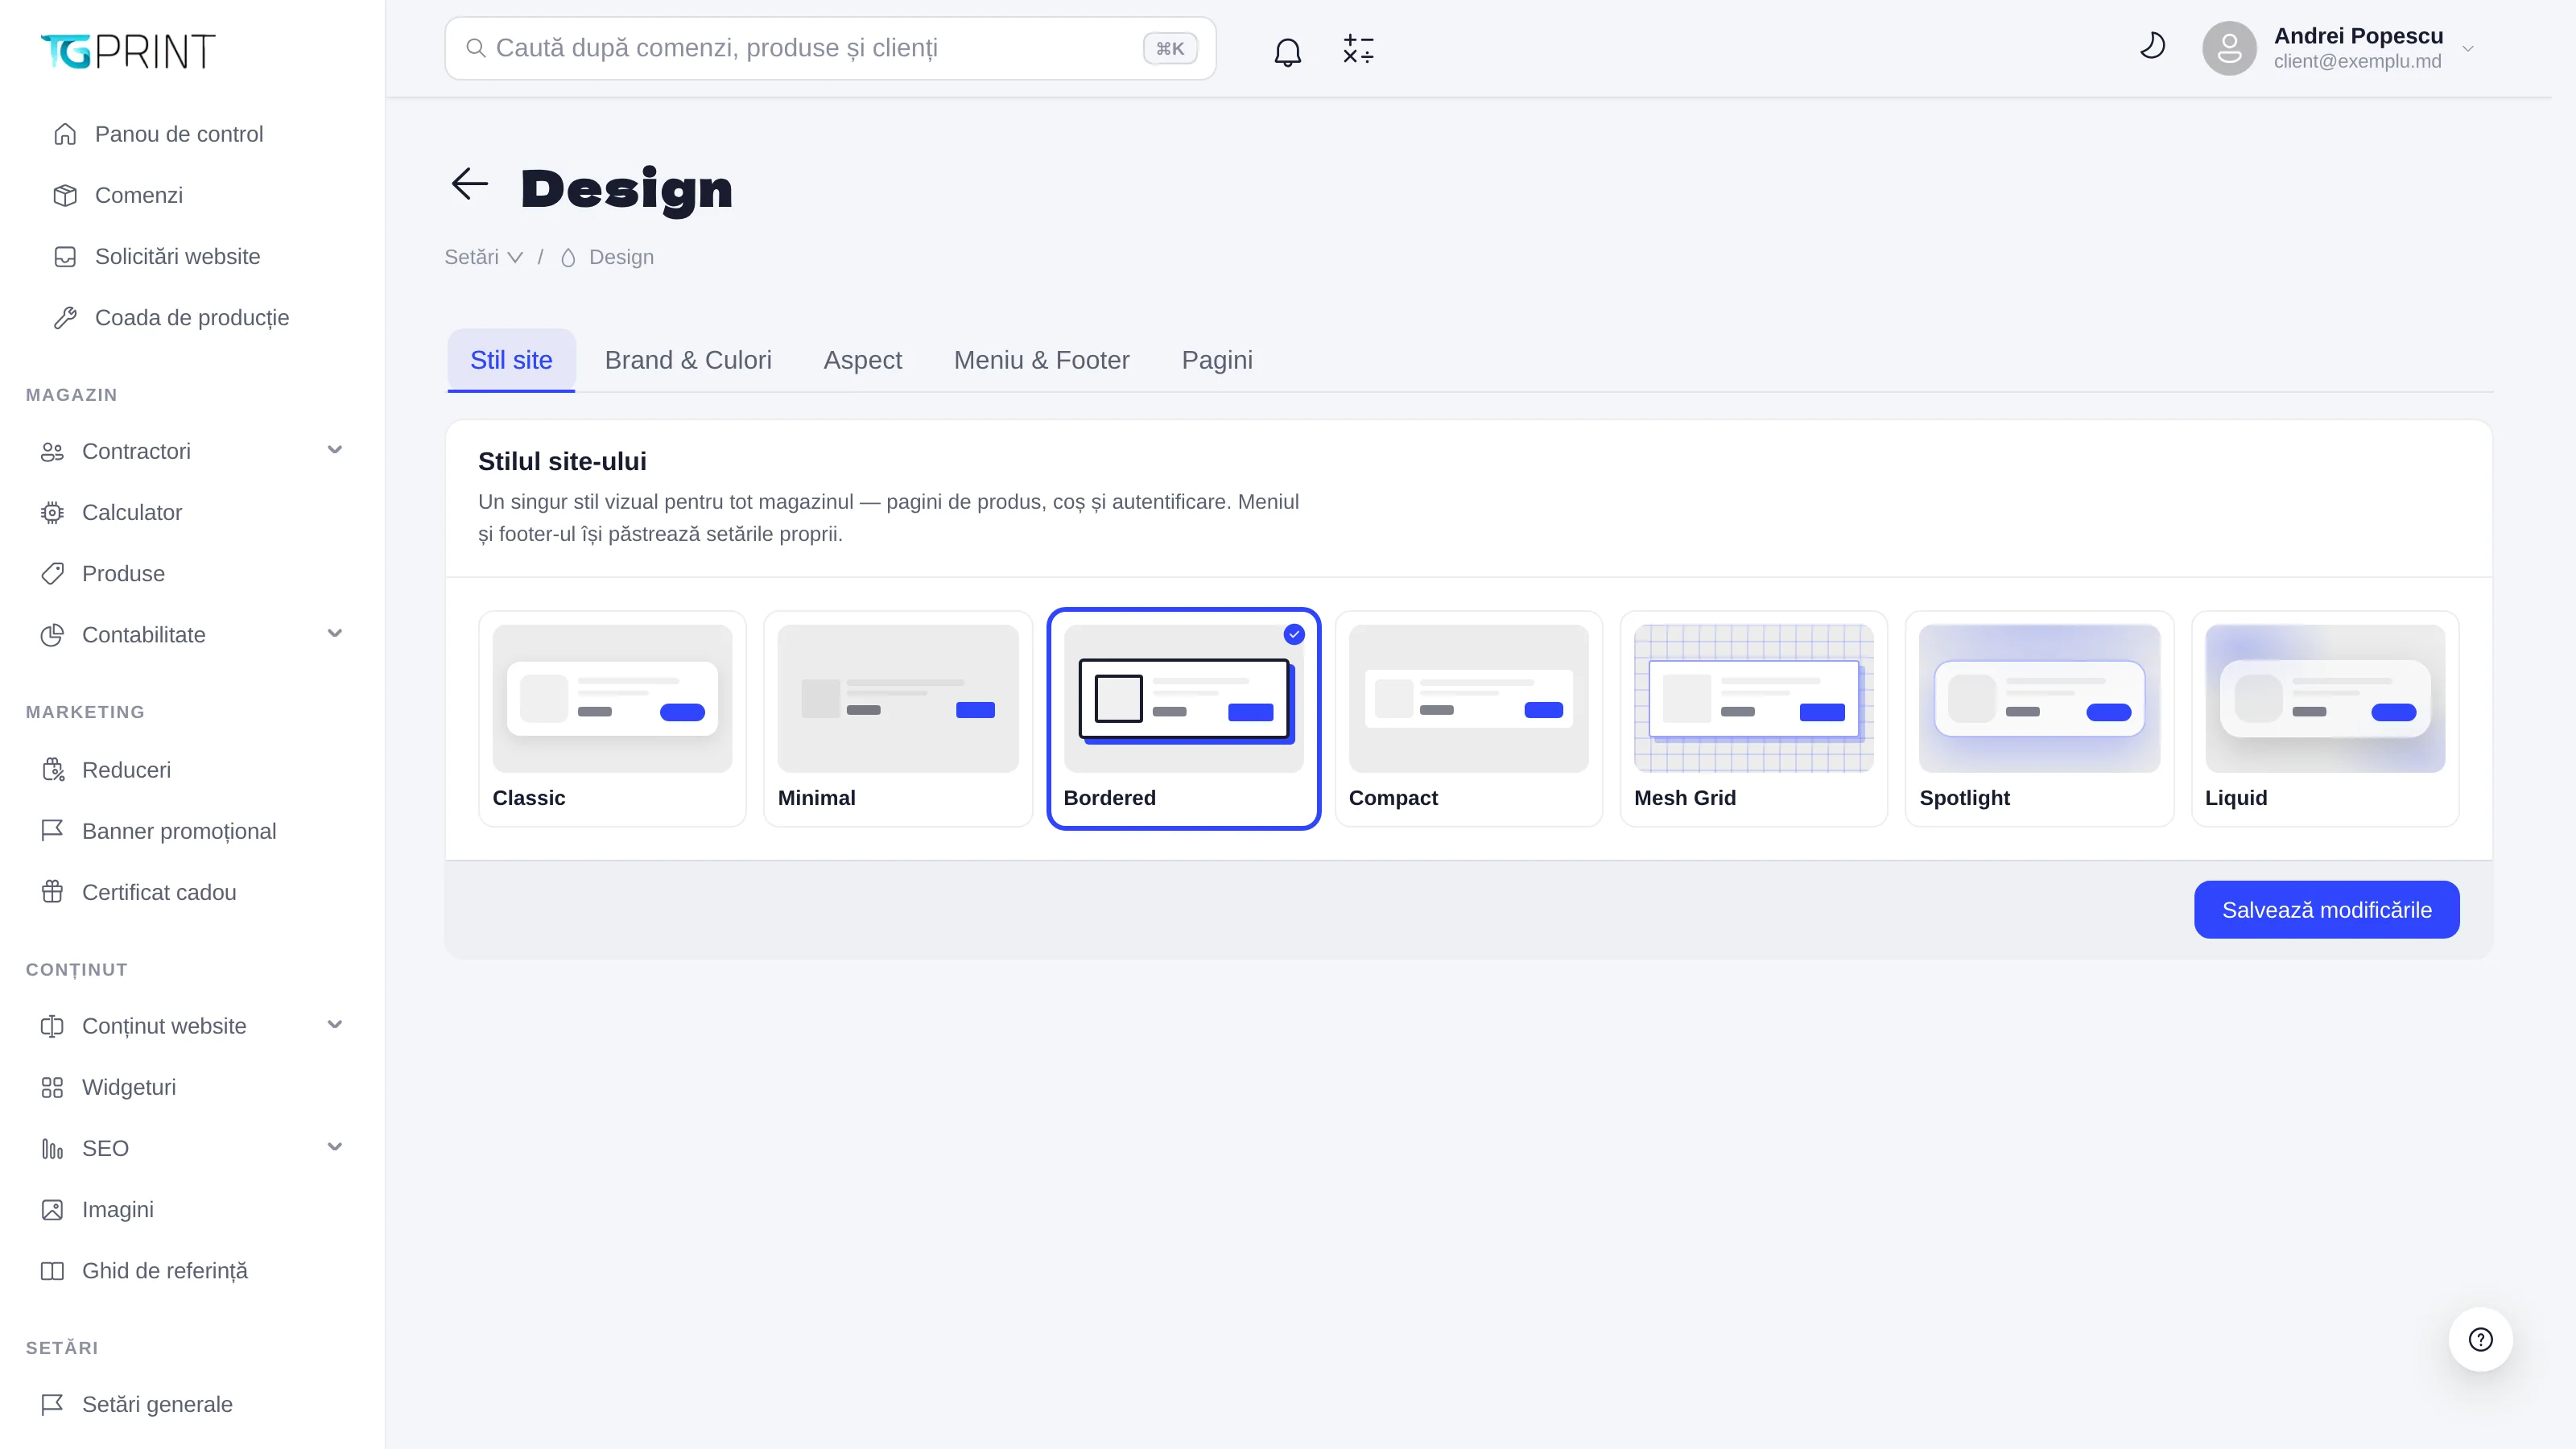Click the Design breadcrumb link

click(607, 257)
